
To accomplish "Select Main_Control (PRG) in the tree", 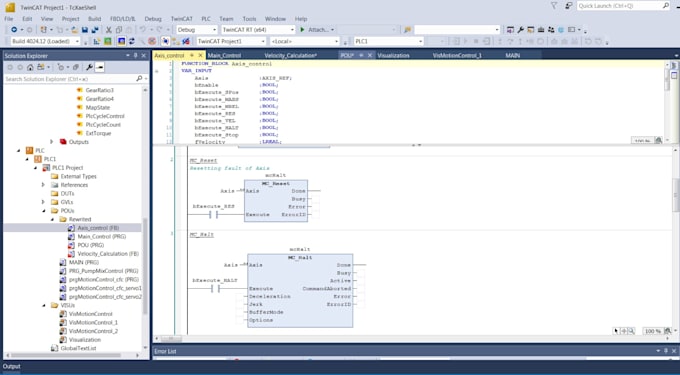I will (x=101, y=236).
